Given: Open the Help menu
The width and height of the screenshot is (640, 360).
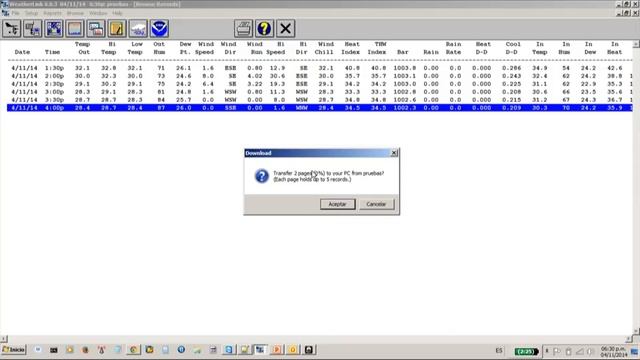Looking at the screenshot, I should 118,13.
